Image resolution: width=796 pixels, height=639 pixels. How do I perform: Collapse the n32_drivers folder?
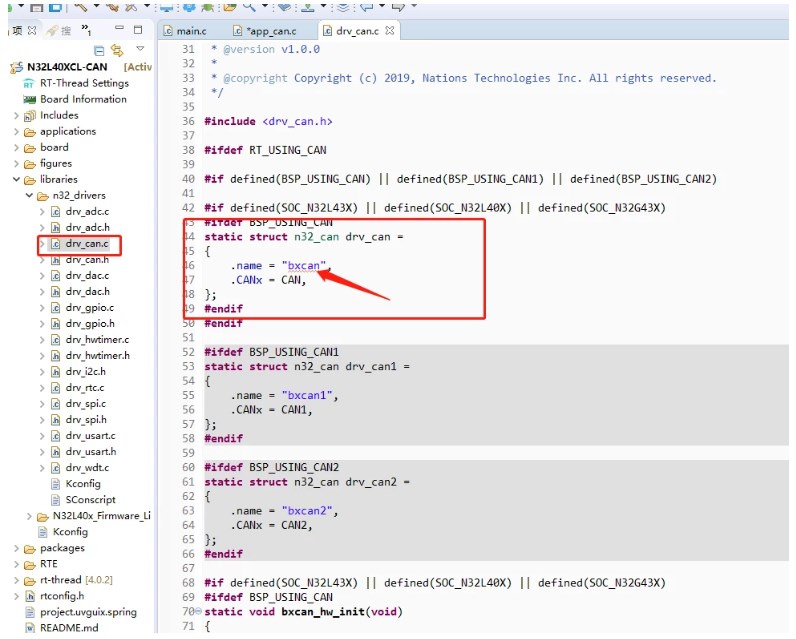[x=29, y=196]
